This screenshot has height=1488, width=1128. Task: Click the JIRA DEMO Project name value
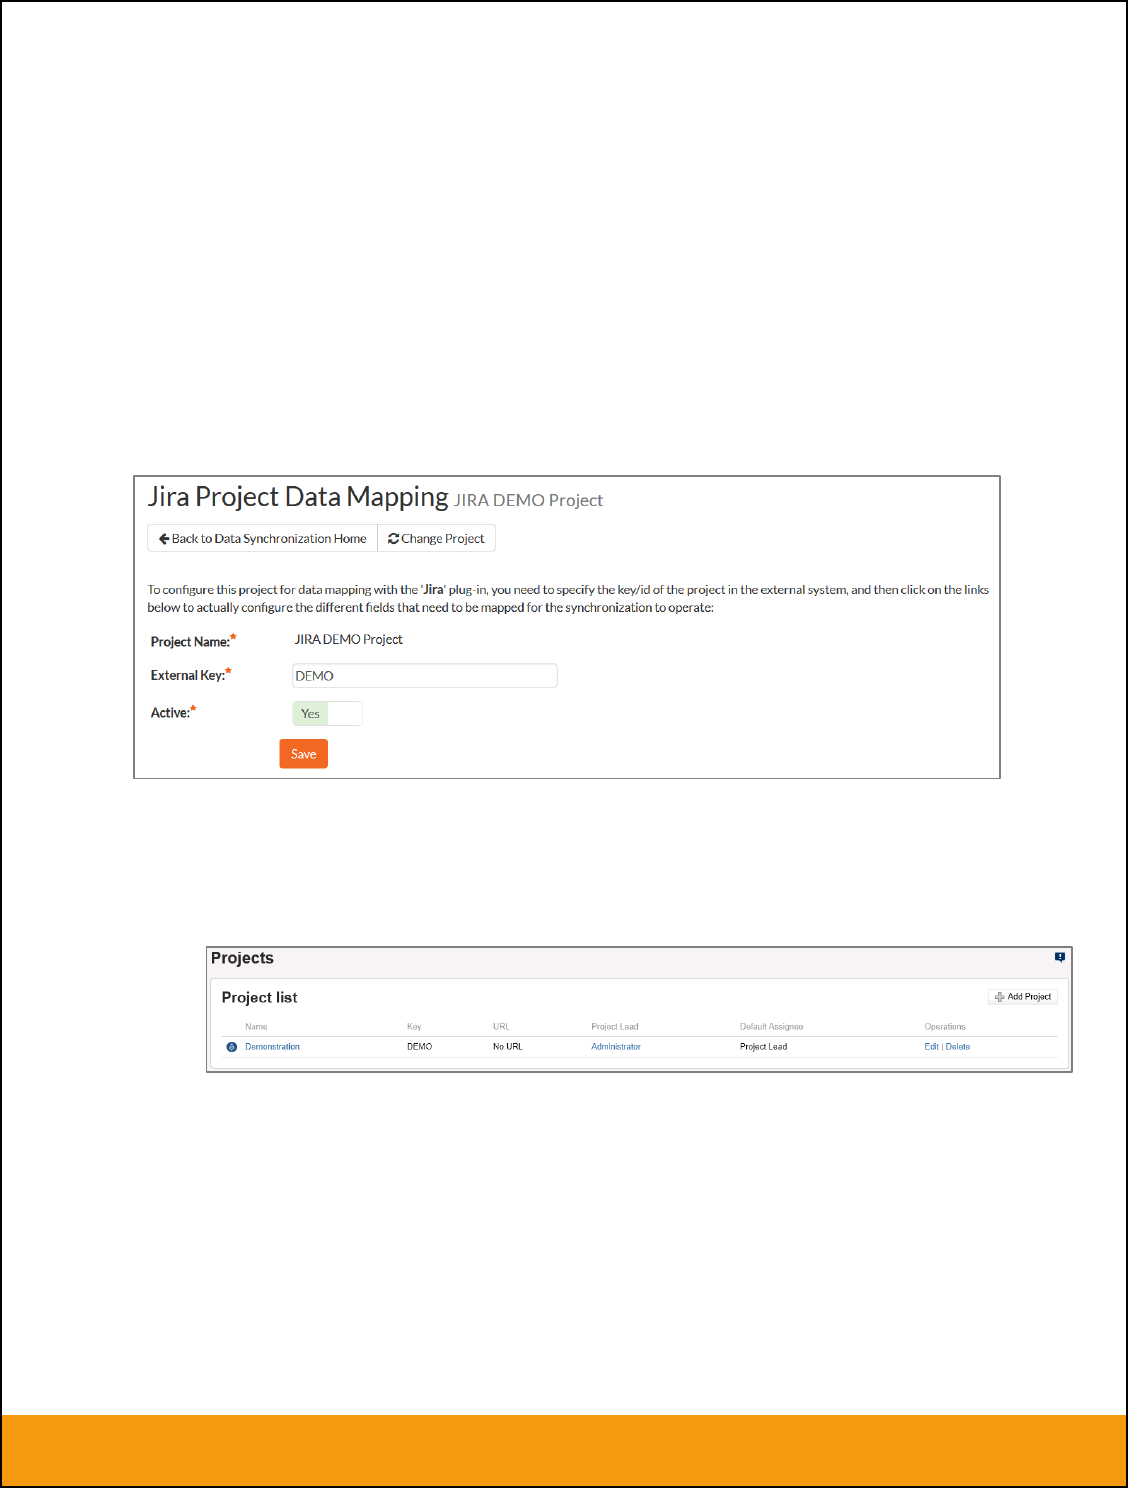349,639
